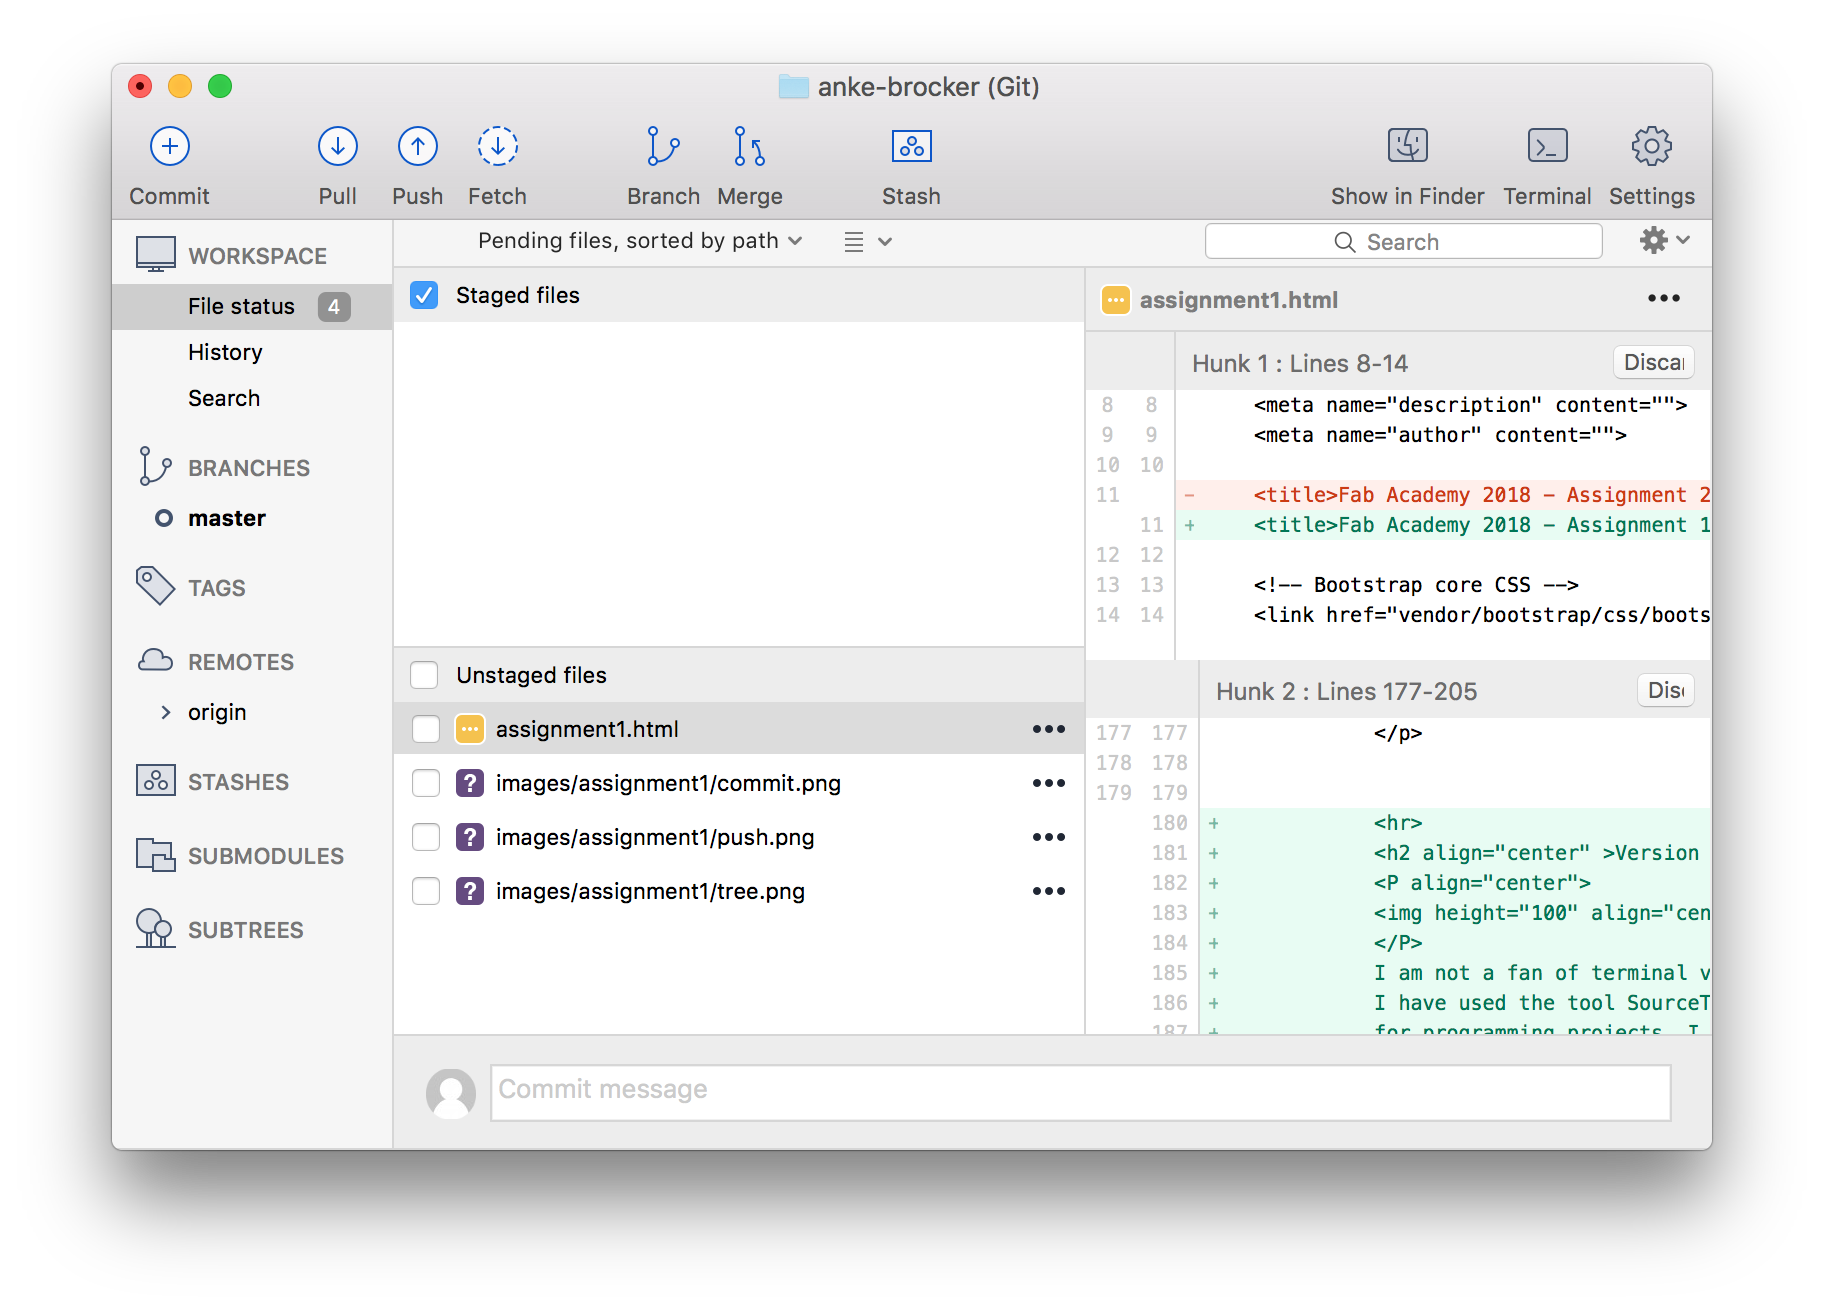Click the Workspace monitor icon

pos(156,255)
